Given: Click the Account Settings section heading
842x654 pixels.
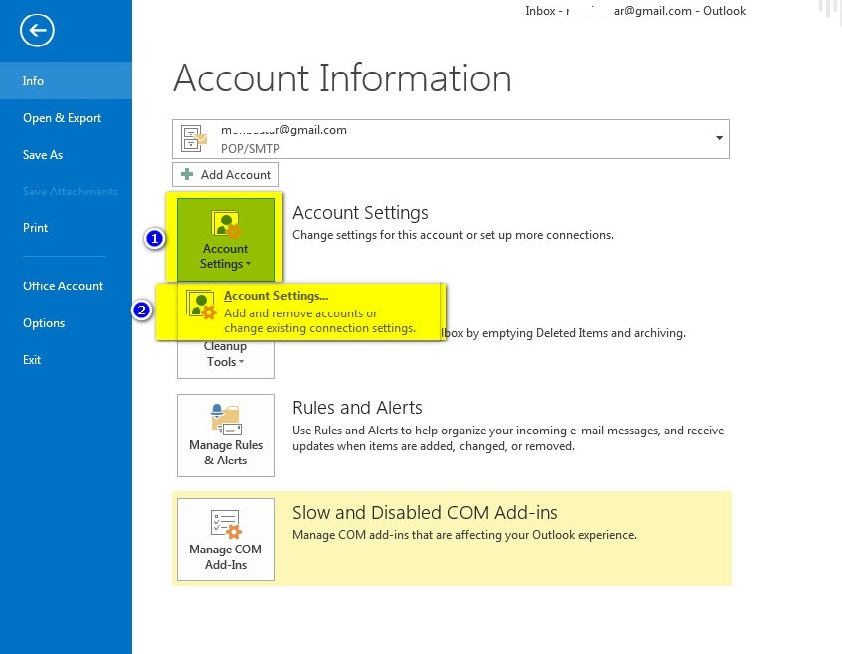Looking at the screenshot, I should pos(360,213).
